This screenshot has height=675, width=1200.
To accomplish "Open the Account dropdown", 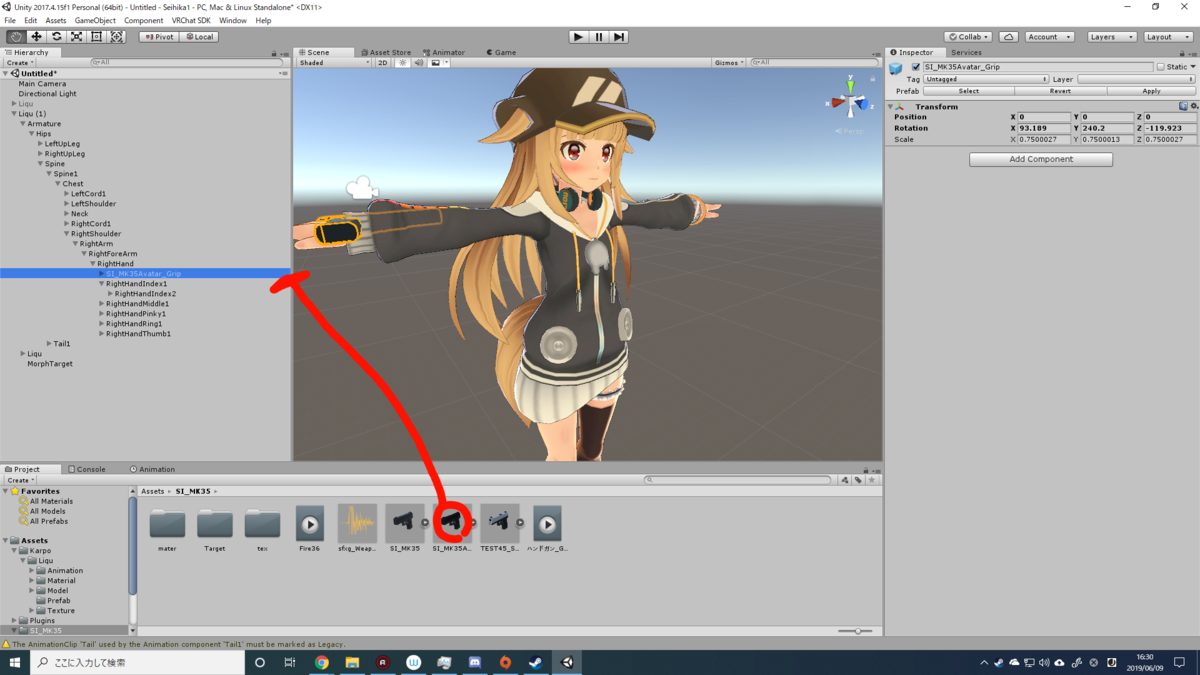I will click(x=1049, y=37).
